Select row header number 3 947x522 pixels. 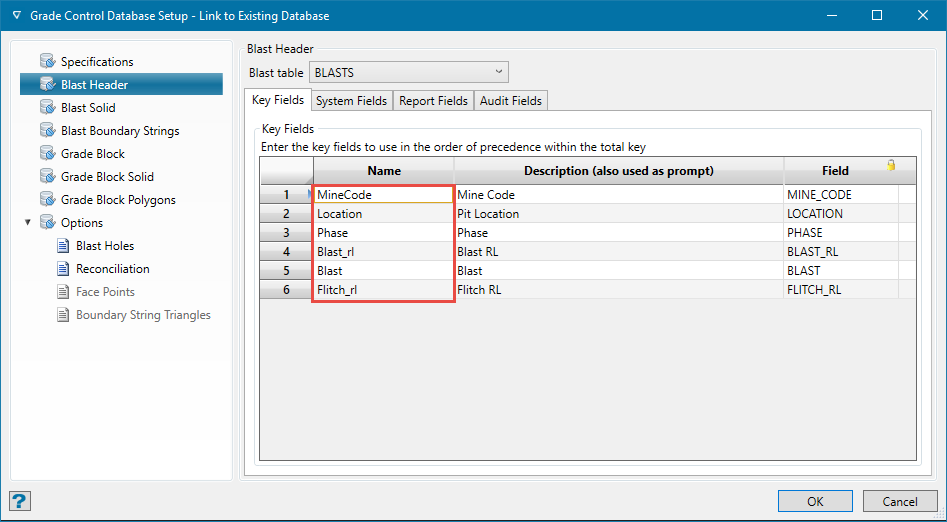pyautogui.click(x=286, y=233)
